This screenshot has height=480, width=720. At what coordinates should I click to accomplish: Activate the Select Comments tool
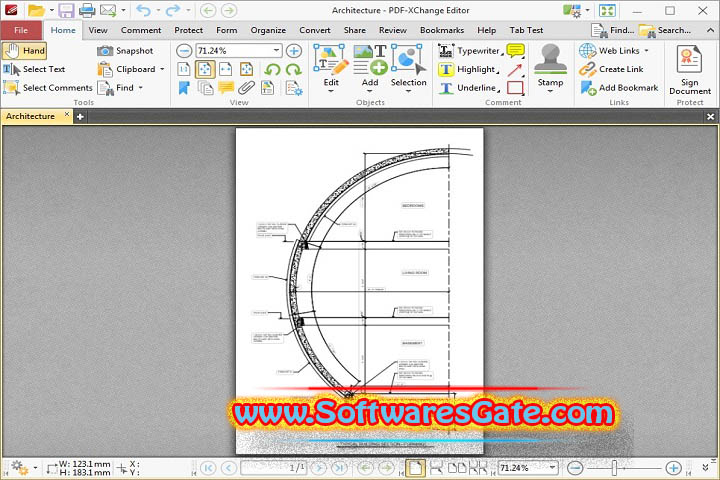click(48, 88)
